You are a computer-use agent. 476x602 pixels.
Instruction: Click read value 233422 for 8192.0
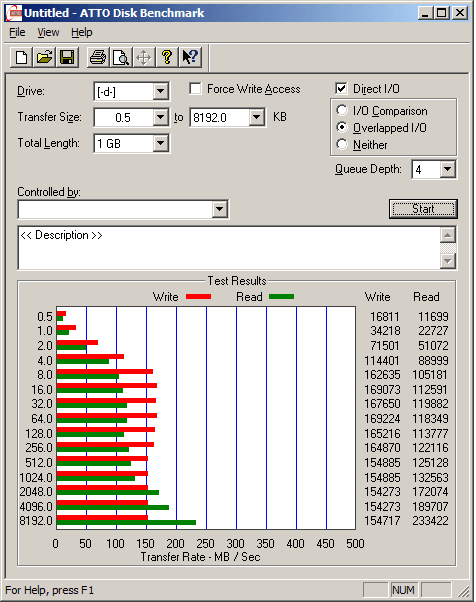[x=430, y=521]
